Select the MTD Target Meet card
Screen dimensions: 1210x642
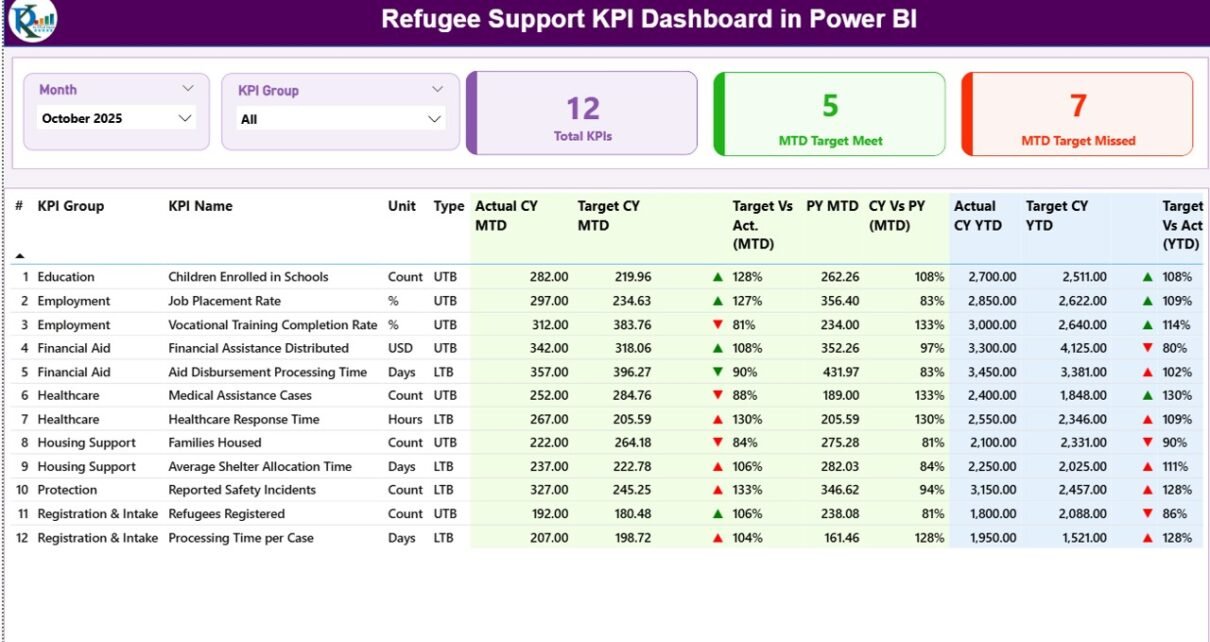click(x=829, y=113)
